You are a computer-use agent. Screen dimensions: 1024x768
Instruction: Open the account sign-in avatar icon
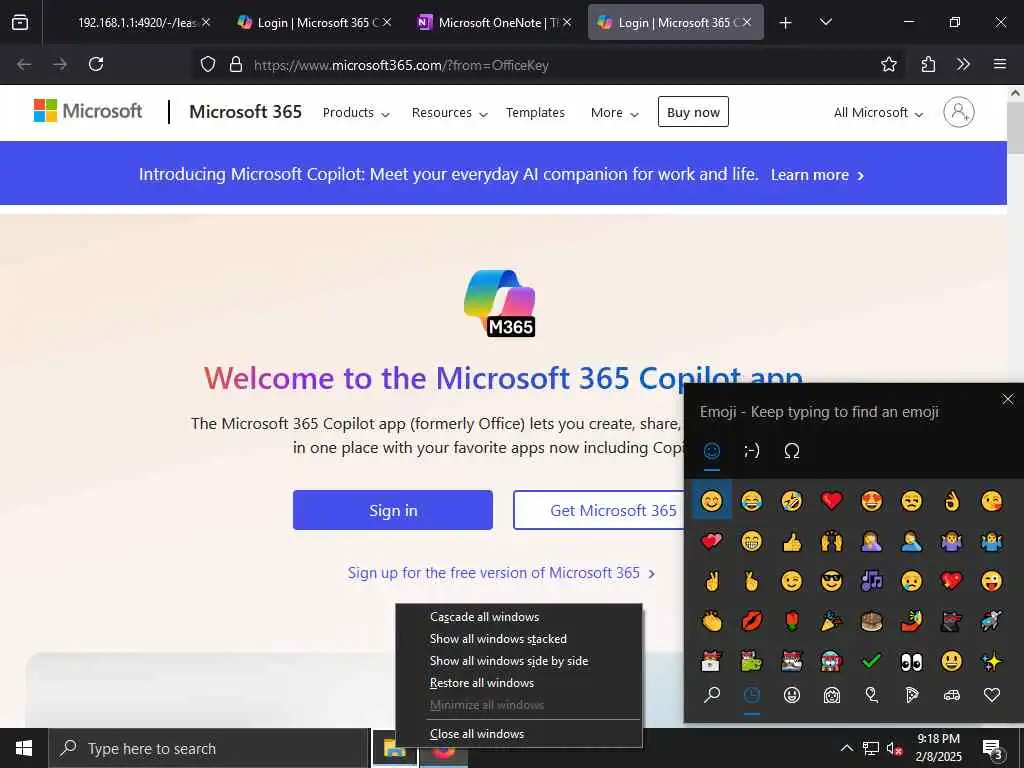[959, 112]
